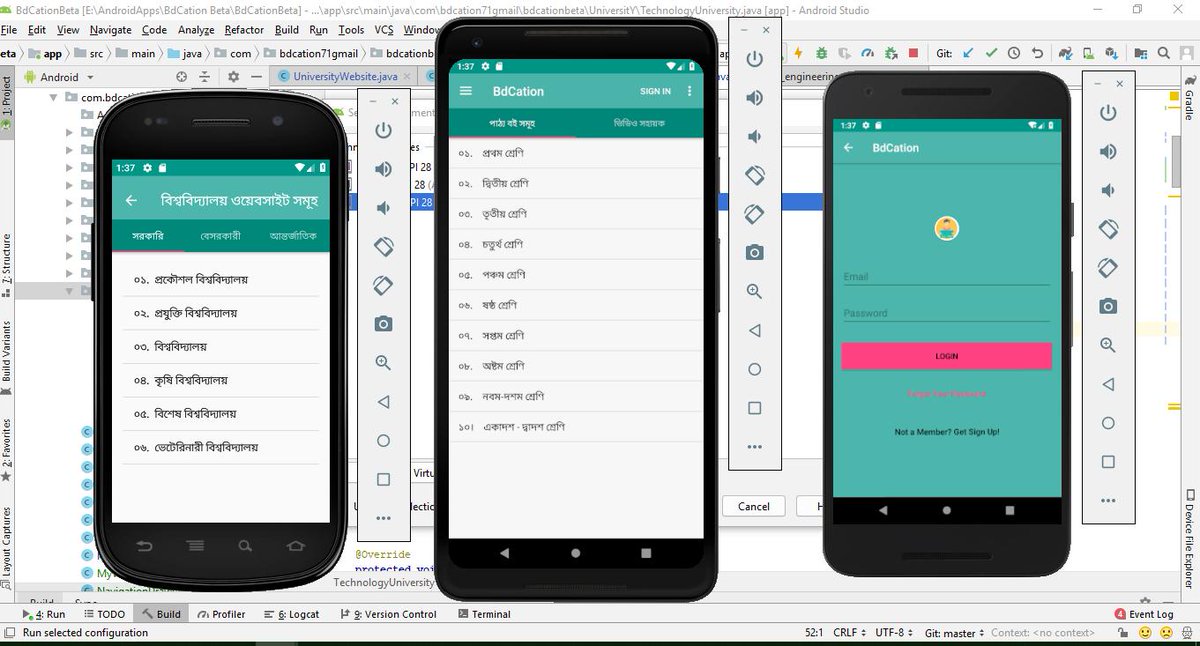Select ০৬. ষষ্ঠ শ্রেণি in the class list
1200x646 pixels.
click(x=575, y=305)
